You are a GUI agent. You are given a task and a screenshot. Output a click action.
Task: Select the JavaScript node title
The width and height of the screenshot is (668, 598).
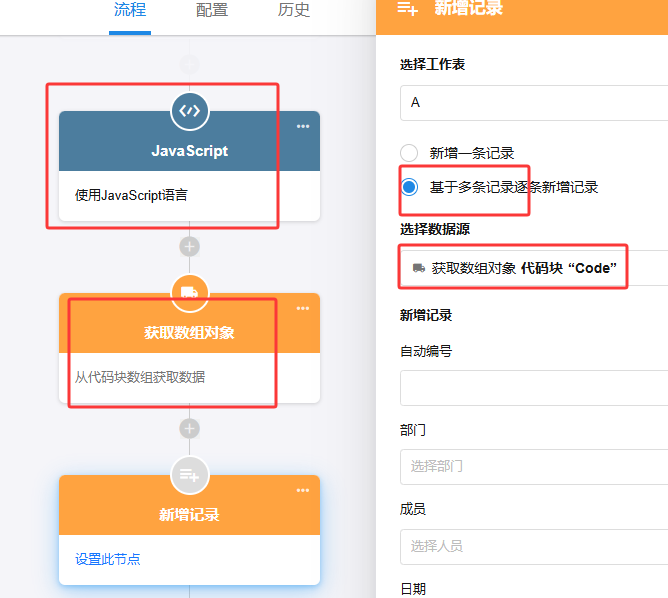click(190, 151)
